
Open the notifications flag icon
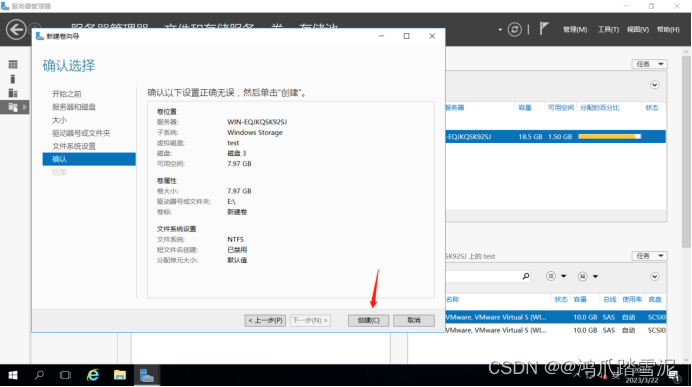(544, 29)
